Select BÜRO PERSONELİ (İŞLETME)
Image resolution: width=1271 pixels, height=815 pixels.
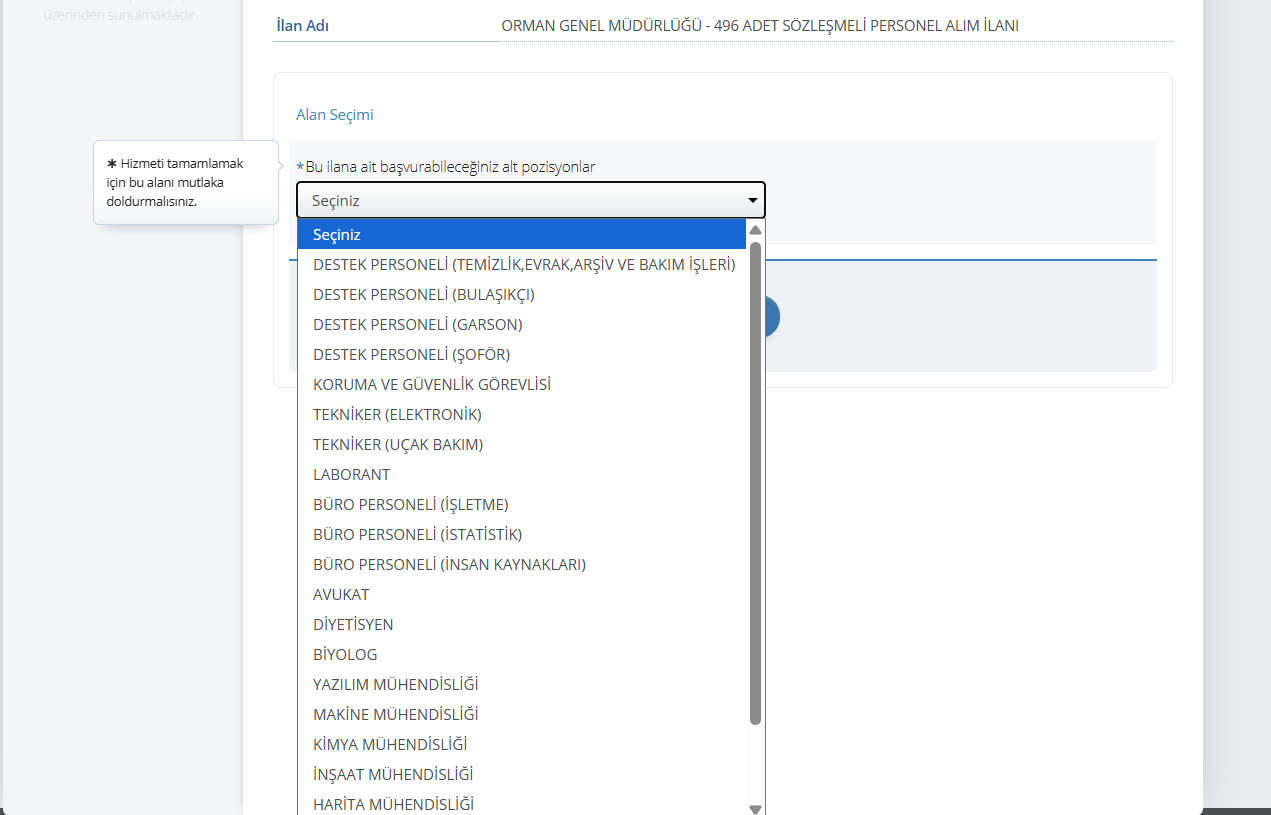(410, 504)
